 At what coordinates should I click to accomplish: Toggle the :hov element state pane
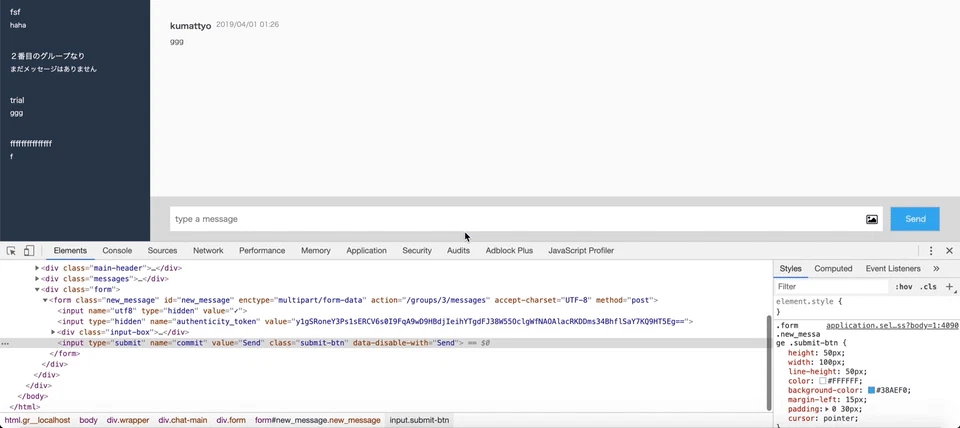(904, 287)
